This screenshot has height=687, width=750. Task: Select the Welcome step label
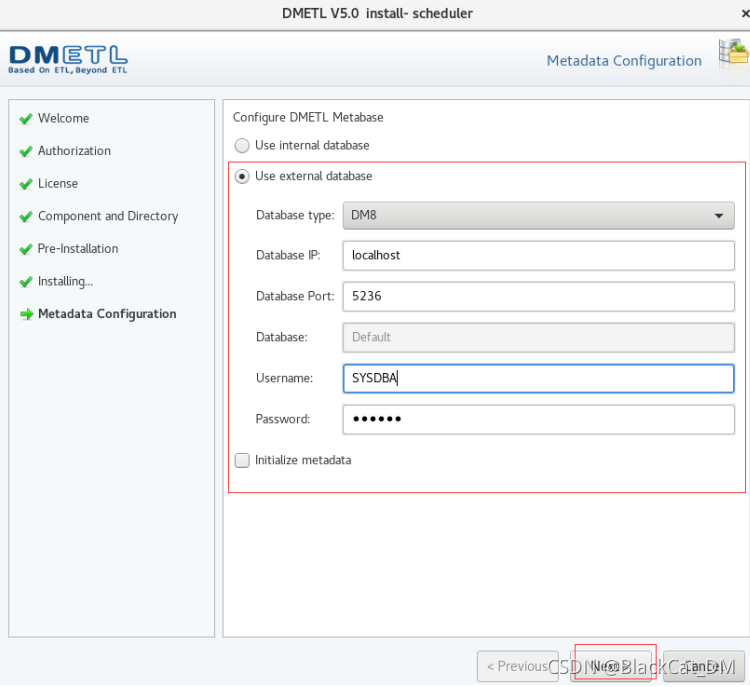click(x=64, y=118)
